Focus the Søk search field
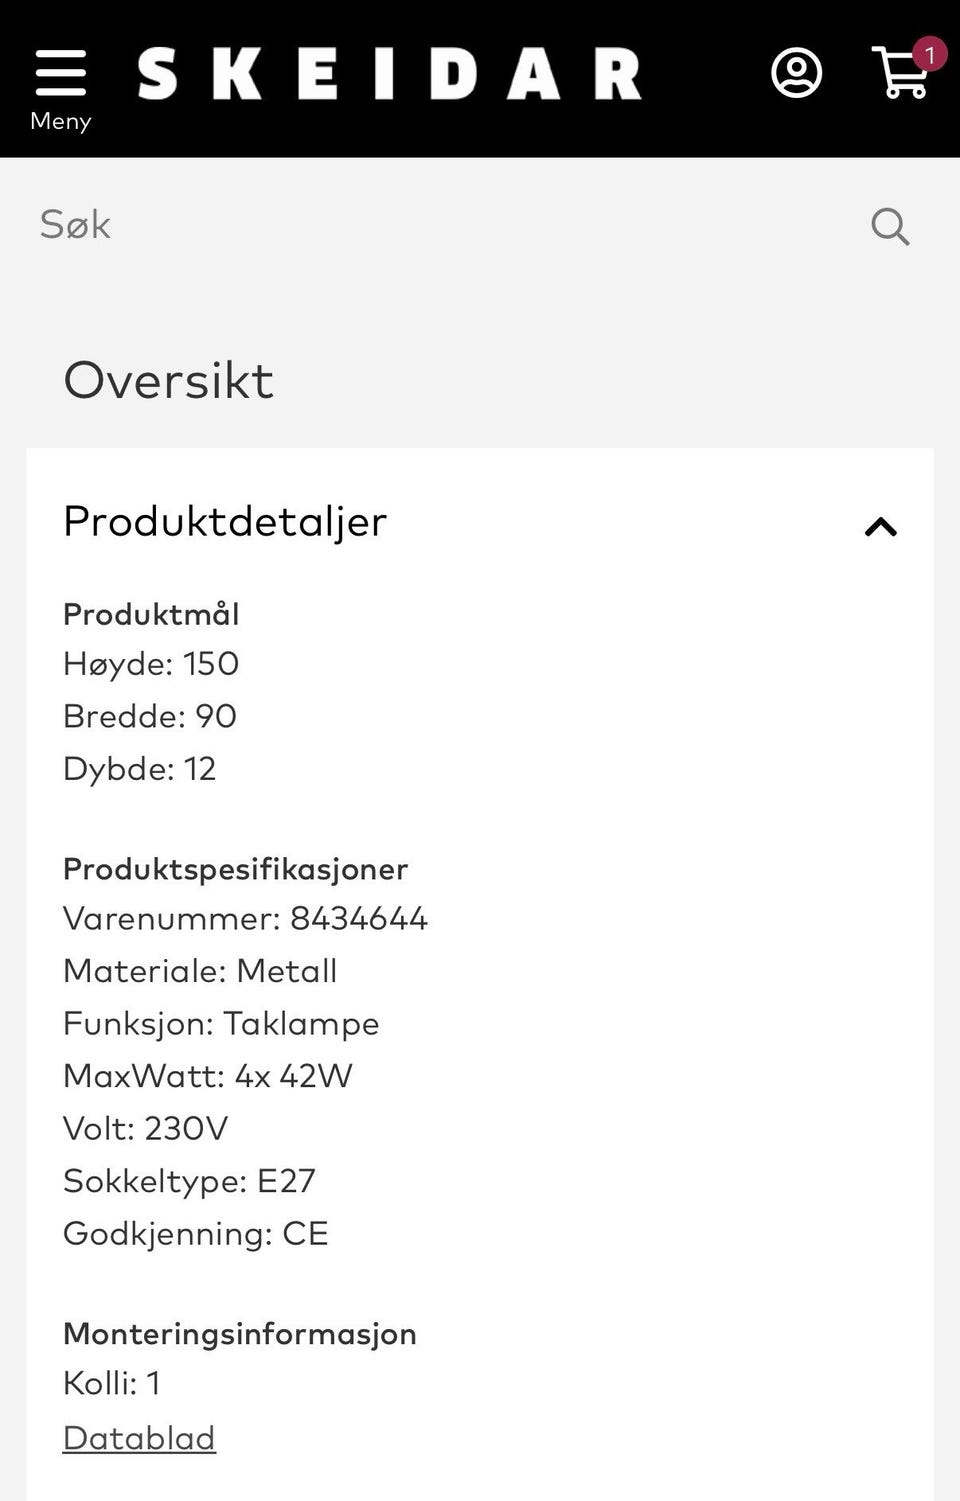This screenshot has width=960, height=1501. coord(440,225)
